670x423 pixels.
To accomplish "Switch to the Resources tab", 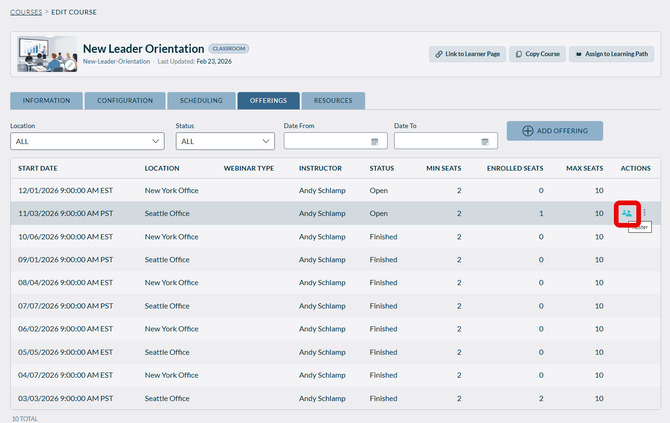I will click(x=333, y=100).
